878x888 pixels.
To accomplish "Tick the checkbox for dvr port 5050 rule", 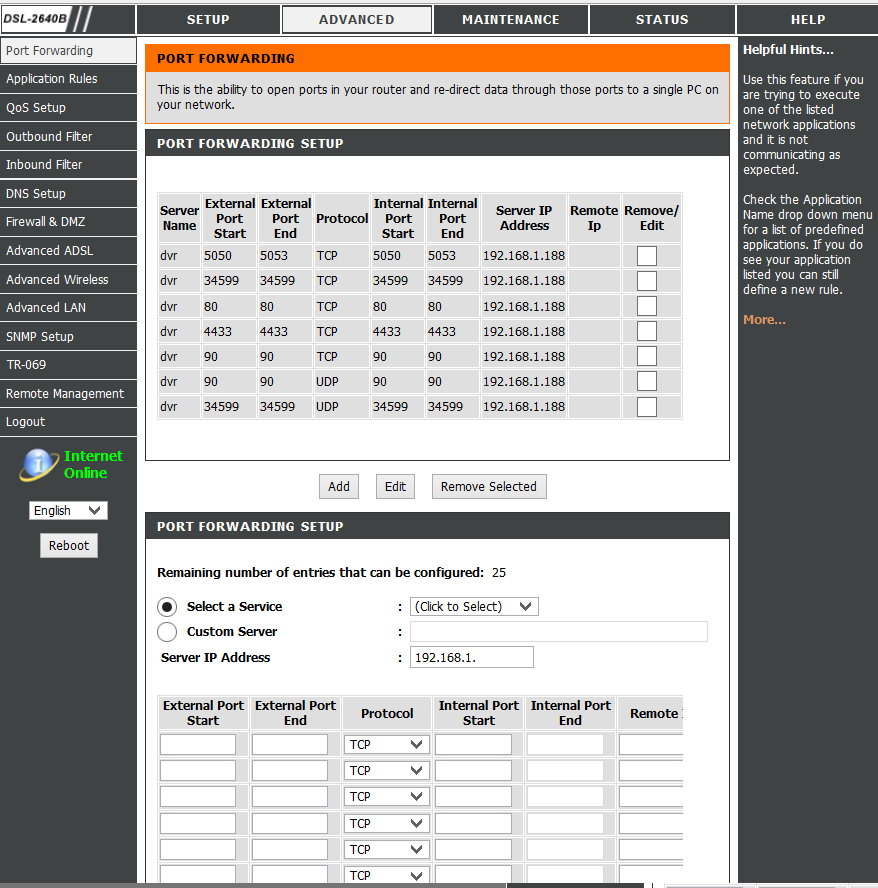I will click(646, 256).
